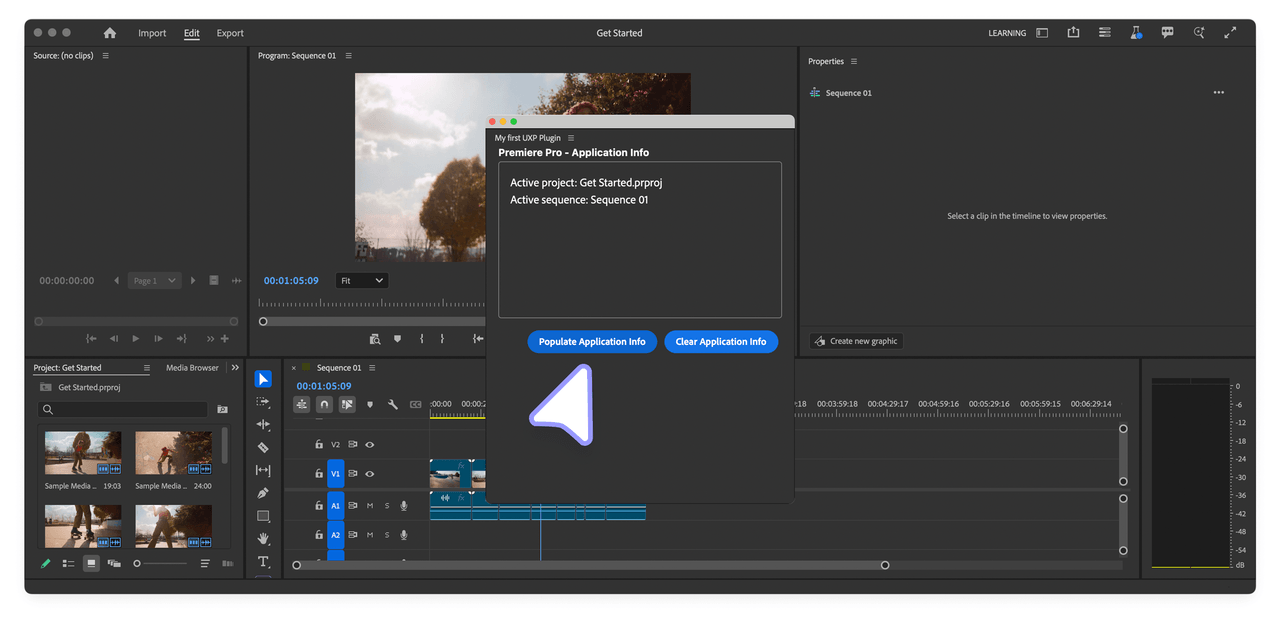
Task: Open the Properties panel menu
Action: click(852, 61)
